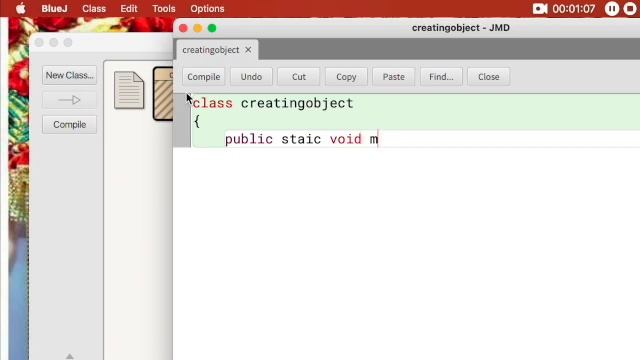Click the 'class' keyword in the code
The height and width of the screenshot is (360, 640).
tap(212, 103)
